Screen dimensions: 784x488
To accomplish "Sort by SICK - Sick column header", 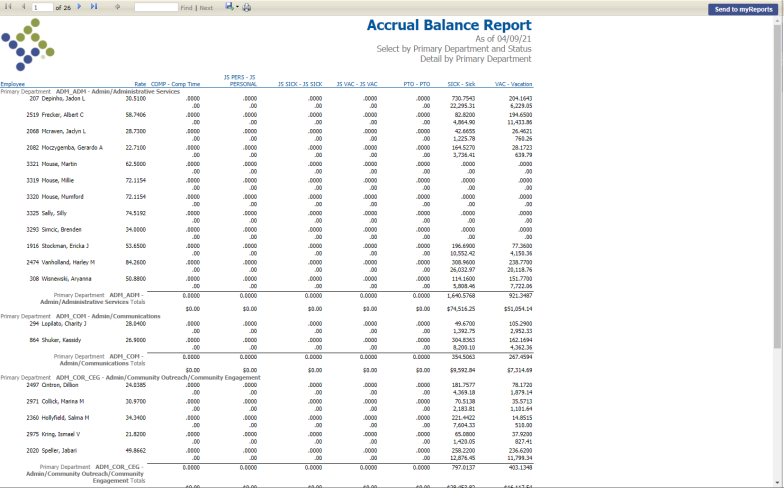I will (x=461, y=84).
